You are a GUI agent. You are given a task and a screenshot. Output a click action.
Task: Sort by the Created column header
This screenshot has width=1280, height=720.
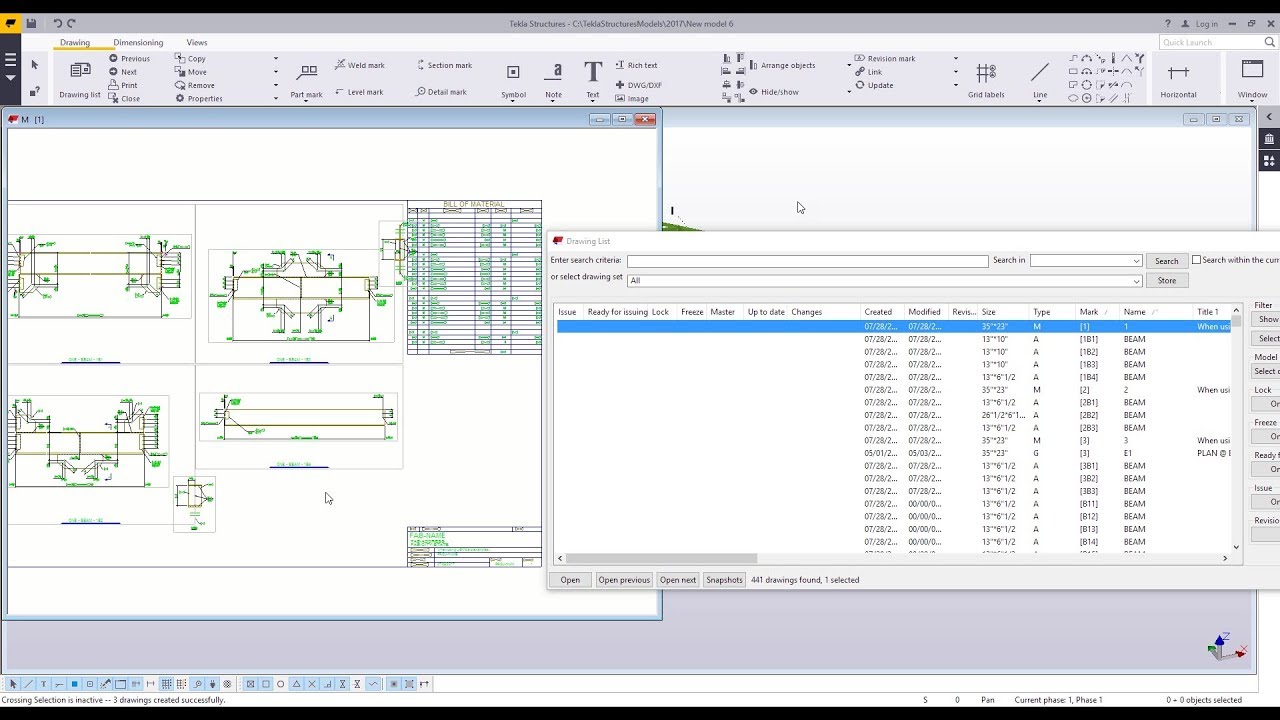[x=883, y=312]
